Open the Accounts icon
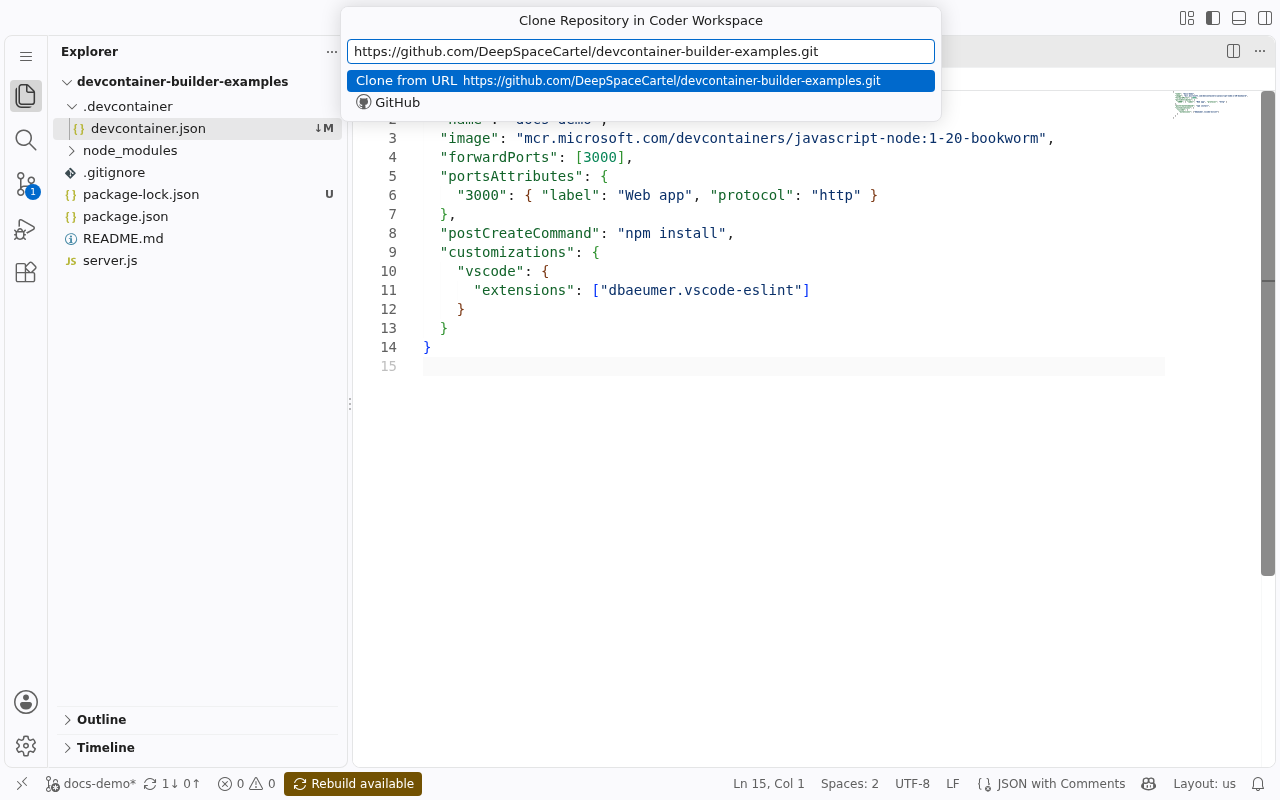The height and width of the screenshot is (800, 1280). [x=26, y=702]
